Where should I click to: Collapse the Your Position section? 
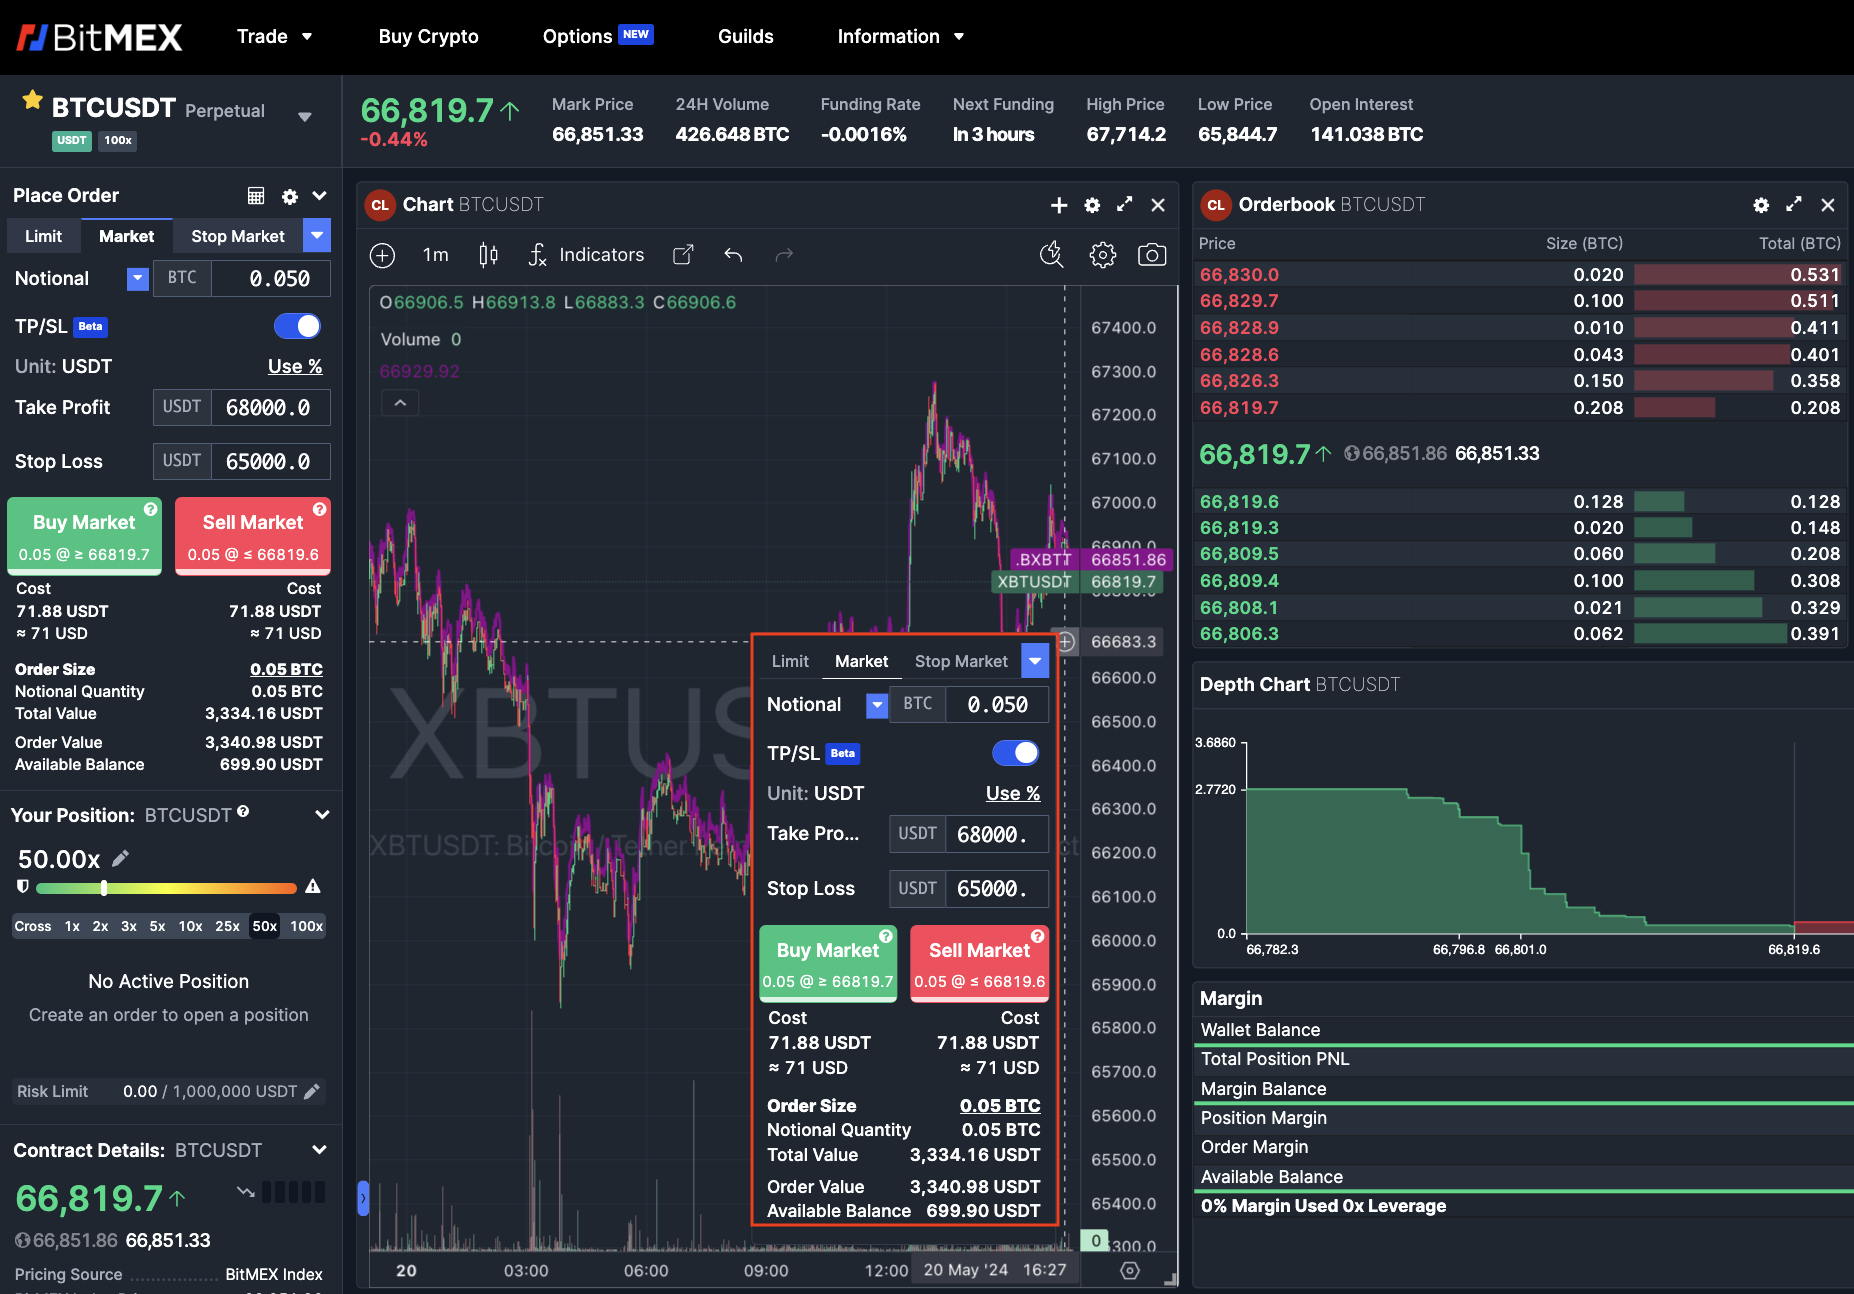click(321, 815)
